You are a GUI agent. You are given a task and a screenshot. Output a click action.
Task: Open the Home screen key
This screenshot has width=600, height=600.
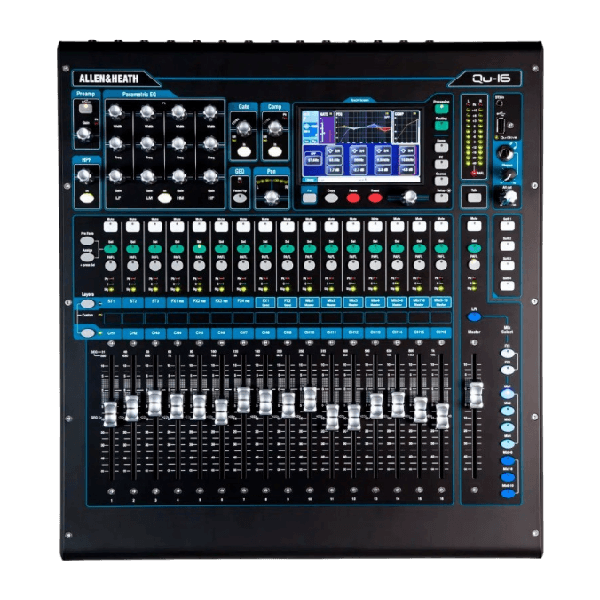coord(441,147)
